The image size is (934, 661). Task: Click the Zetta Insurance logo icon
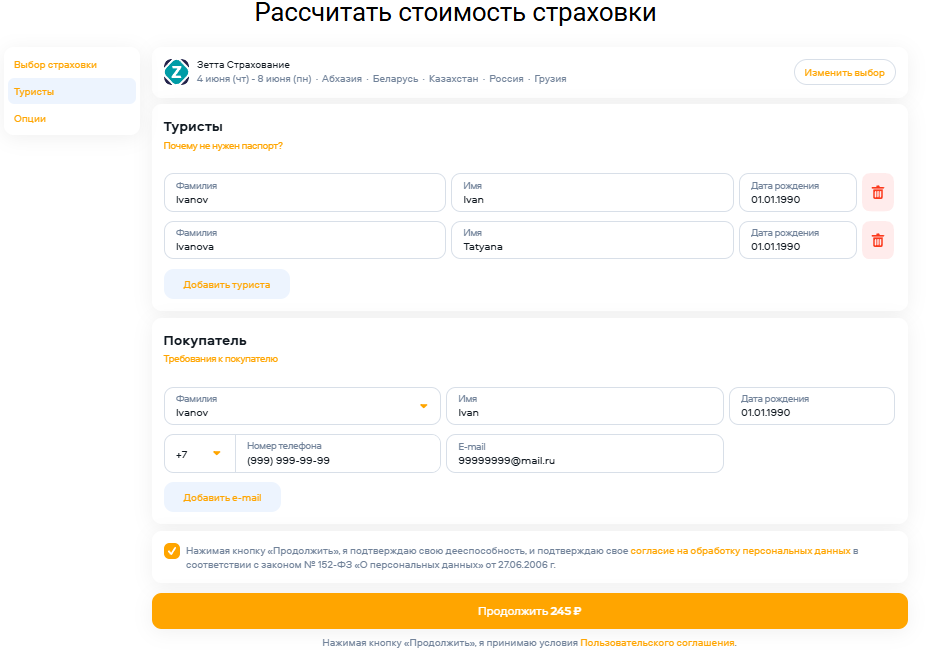pyautogui.click(x=176, y=71)
